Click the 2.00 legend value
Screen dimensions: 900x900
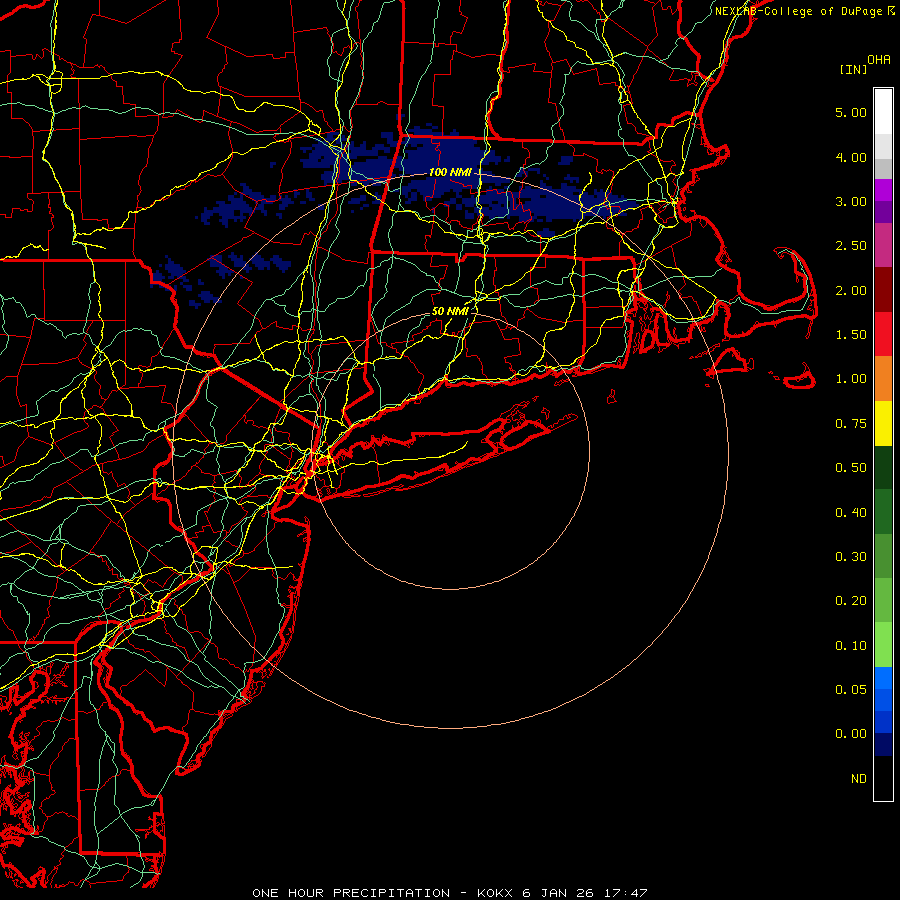[851, 290]
